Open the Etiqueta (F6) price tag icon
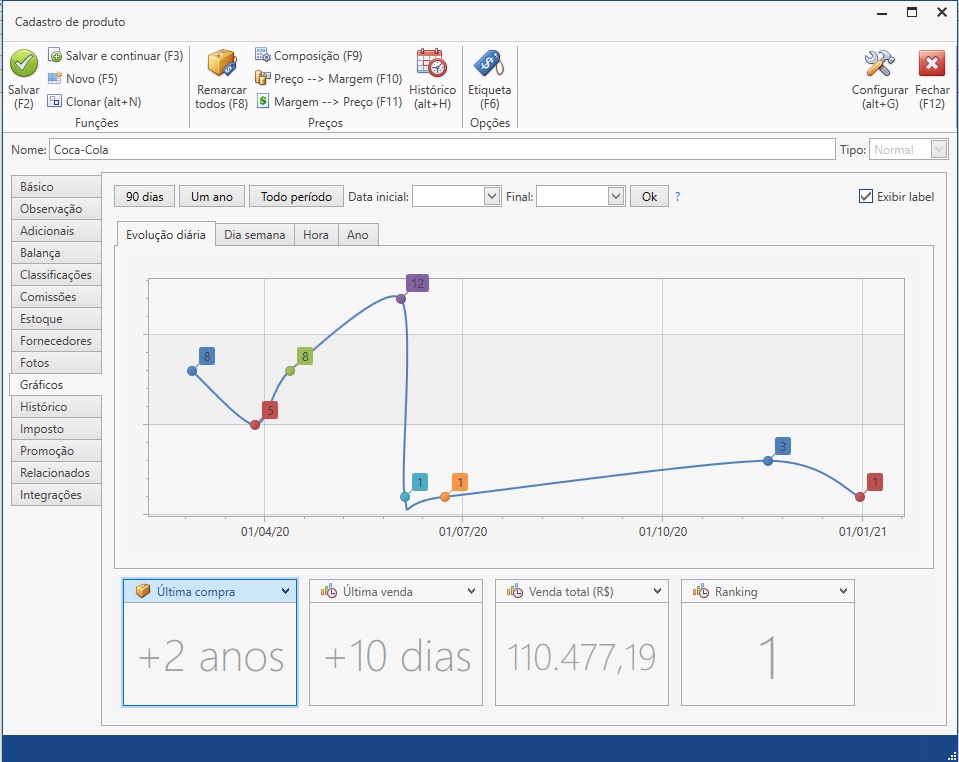The width and height of the screenshot is (959, 762). (489, 64)
